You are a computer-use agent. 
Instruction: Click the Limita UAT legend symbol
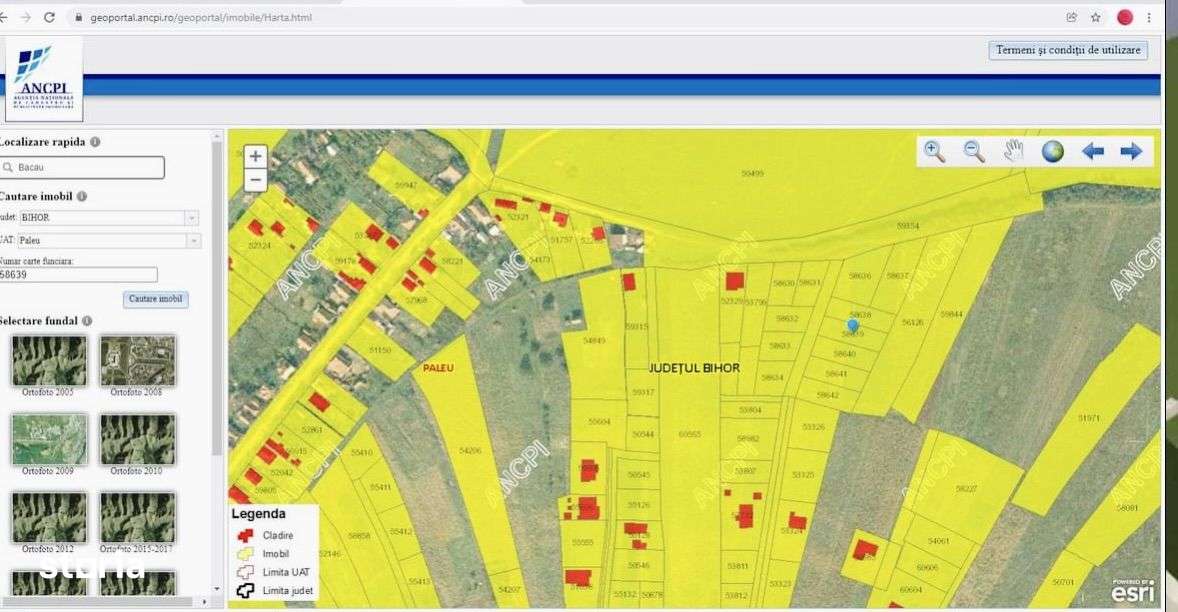(x=245, y=572)
